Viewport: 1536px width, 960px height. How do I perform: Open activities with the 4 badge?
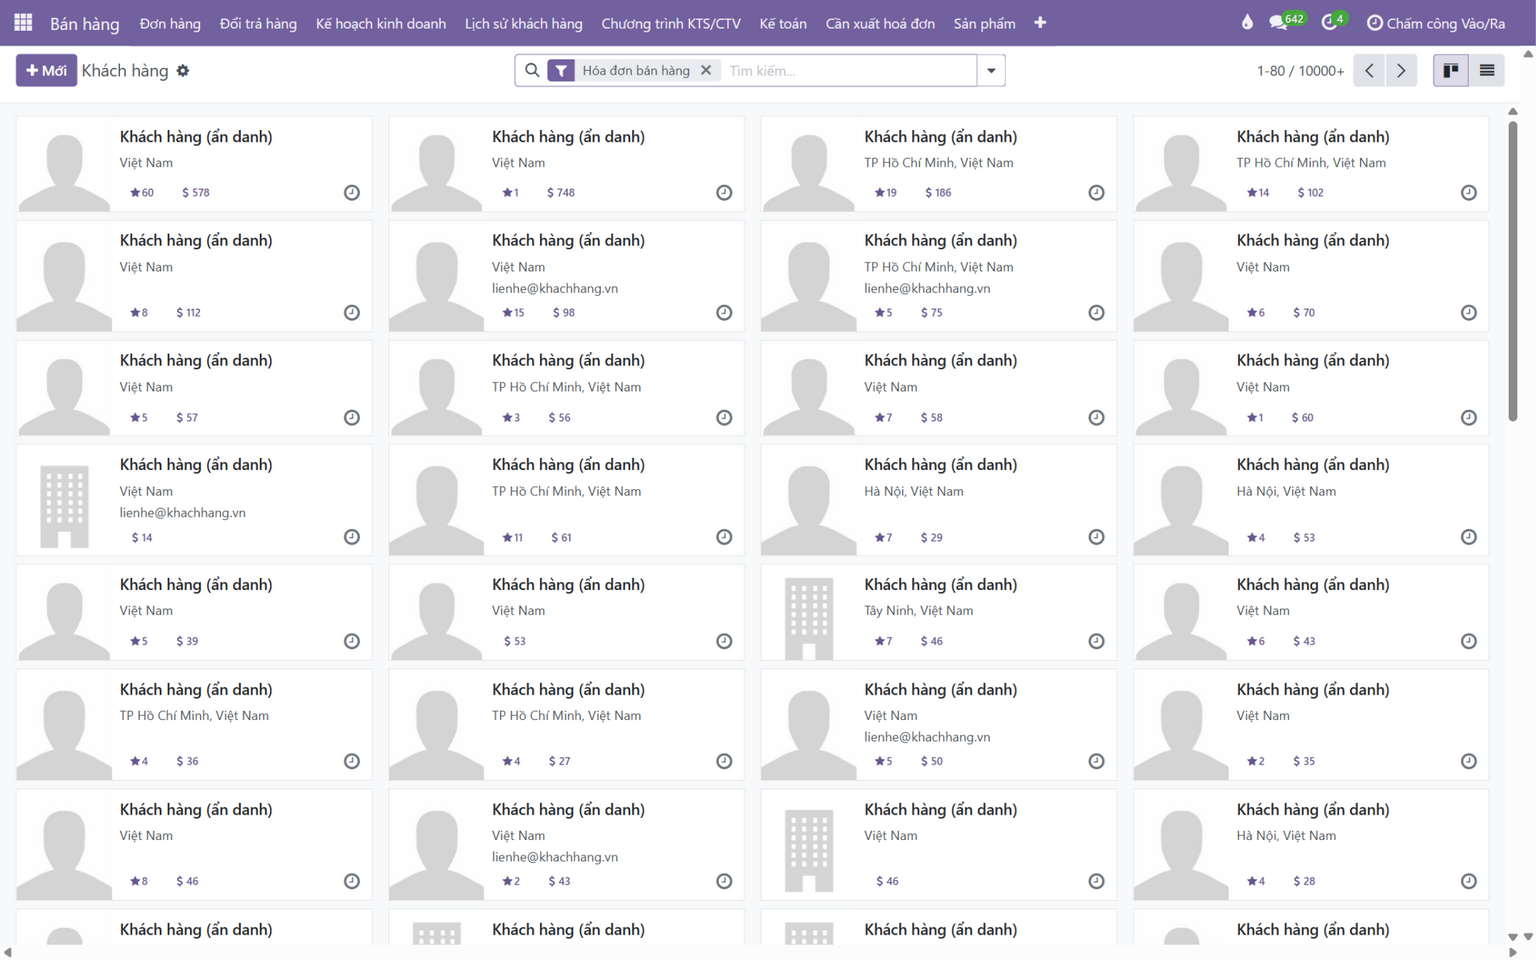[x=1335, y=21]
